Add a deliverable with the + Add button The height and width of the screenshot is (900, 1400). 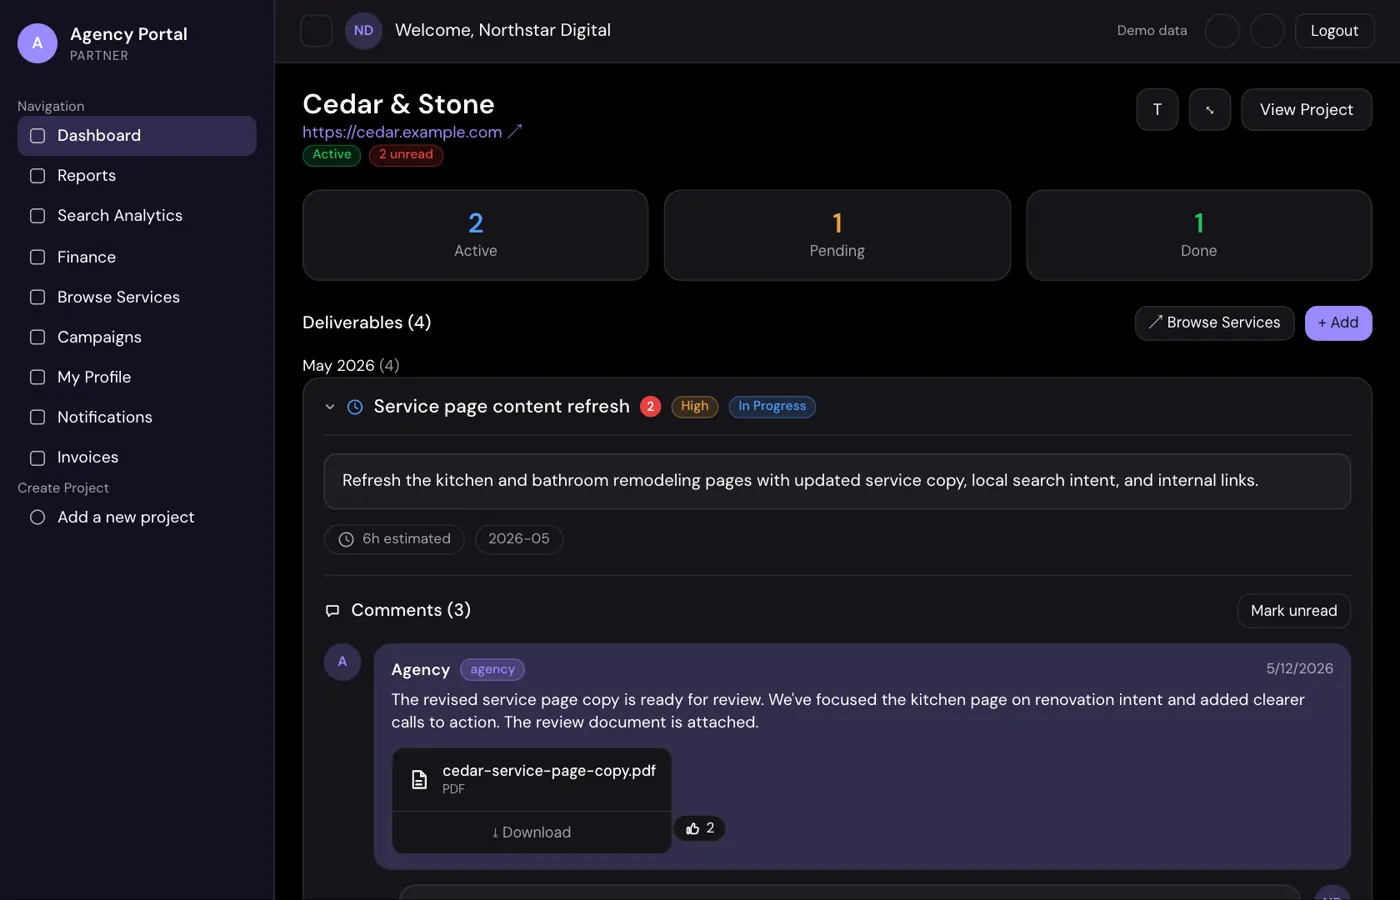[x=1338, y=323]
